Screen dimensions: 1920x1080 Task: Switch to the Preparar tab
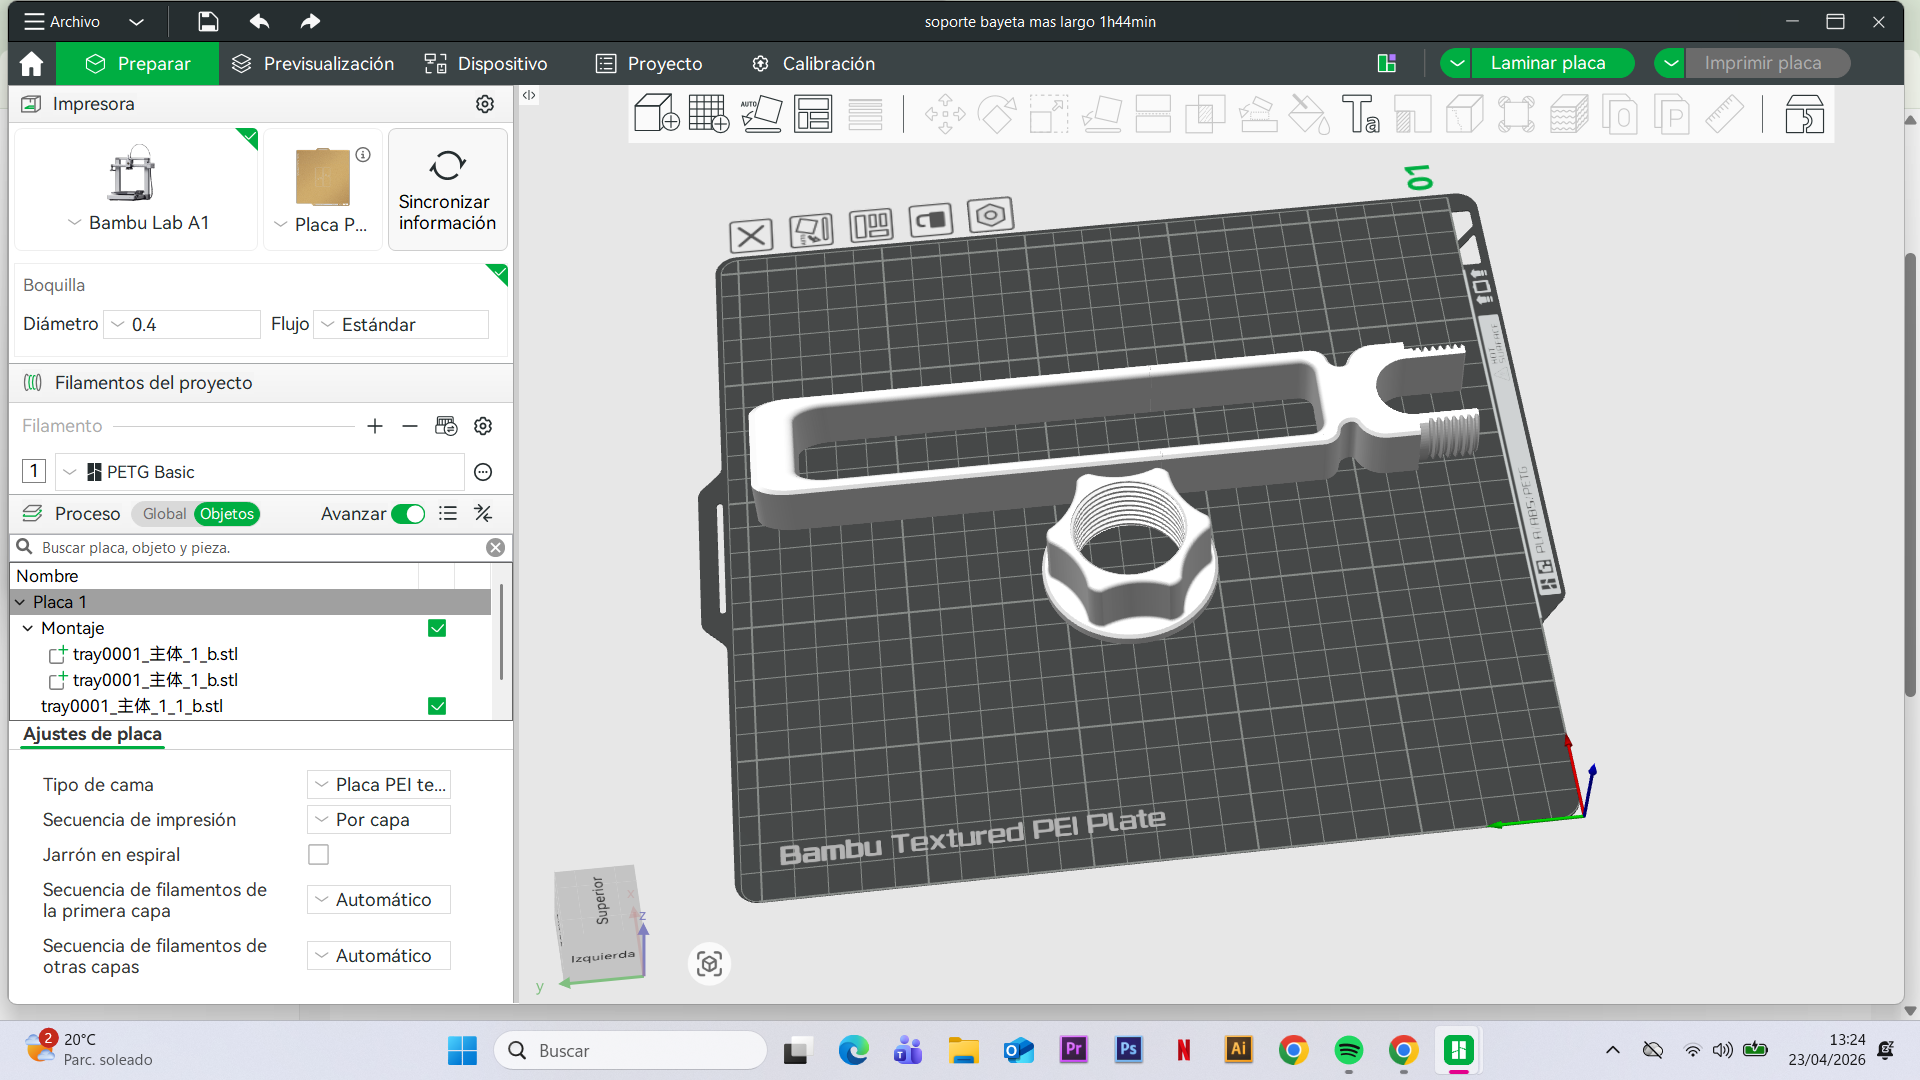[138, 63]
